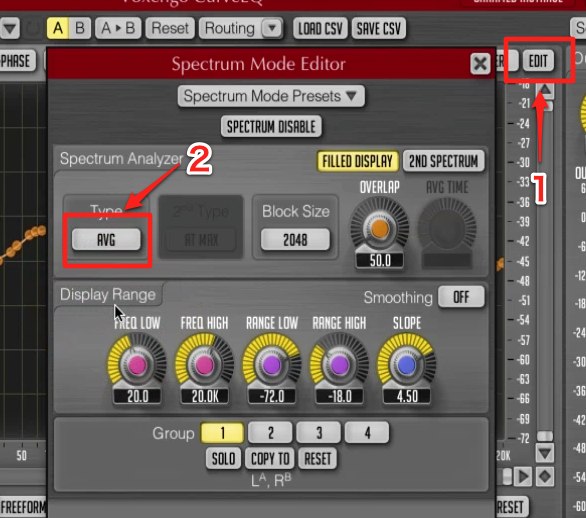Enable the 2nd Spectrum option
The width and height of the screenshot is (586, 518).
click(444, 161)
